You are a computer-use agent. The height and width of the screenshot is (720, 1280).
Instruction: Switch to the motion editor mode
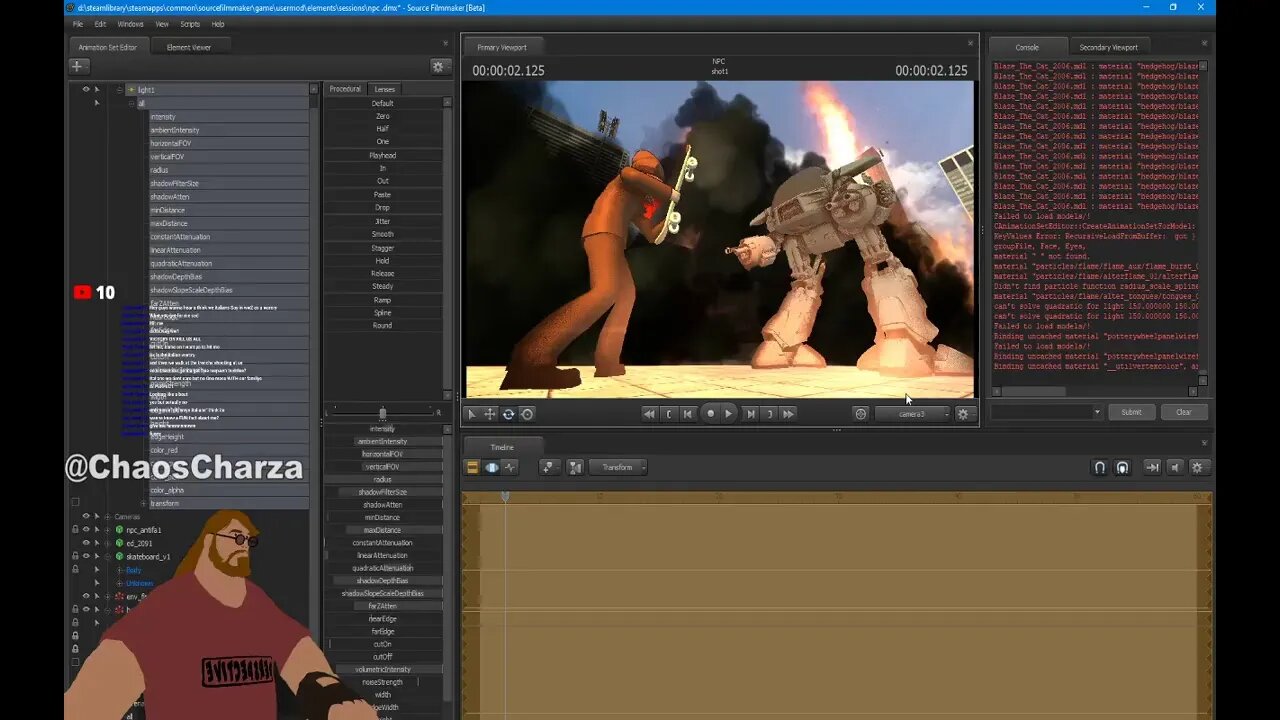coord(491,467)
